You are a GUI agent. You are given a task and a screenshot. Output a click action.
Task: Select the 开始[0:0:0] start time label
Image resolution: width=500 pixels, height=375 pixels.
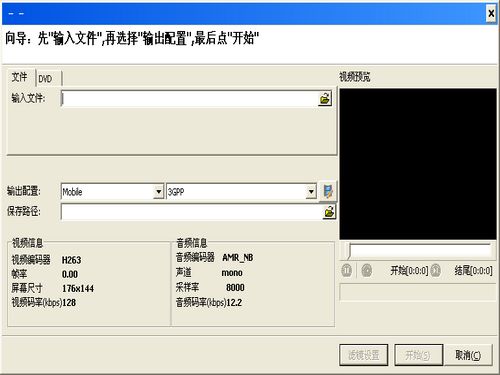pos(409,271)
